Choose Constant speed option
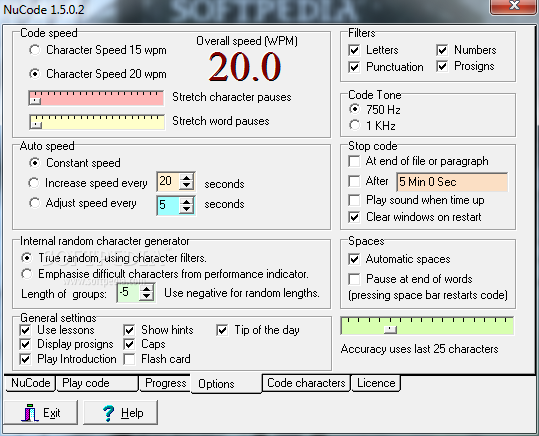 (34, 163)
